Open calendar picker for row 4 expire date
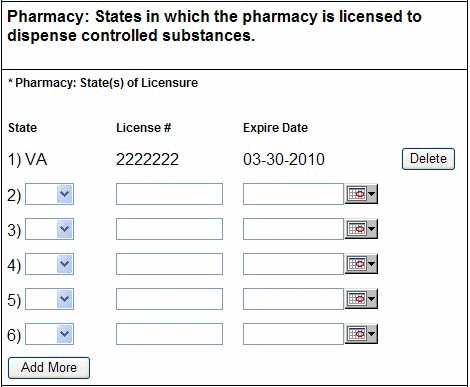470x387 pixels. tap(361, 264)
